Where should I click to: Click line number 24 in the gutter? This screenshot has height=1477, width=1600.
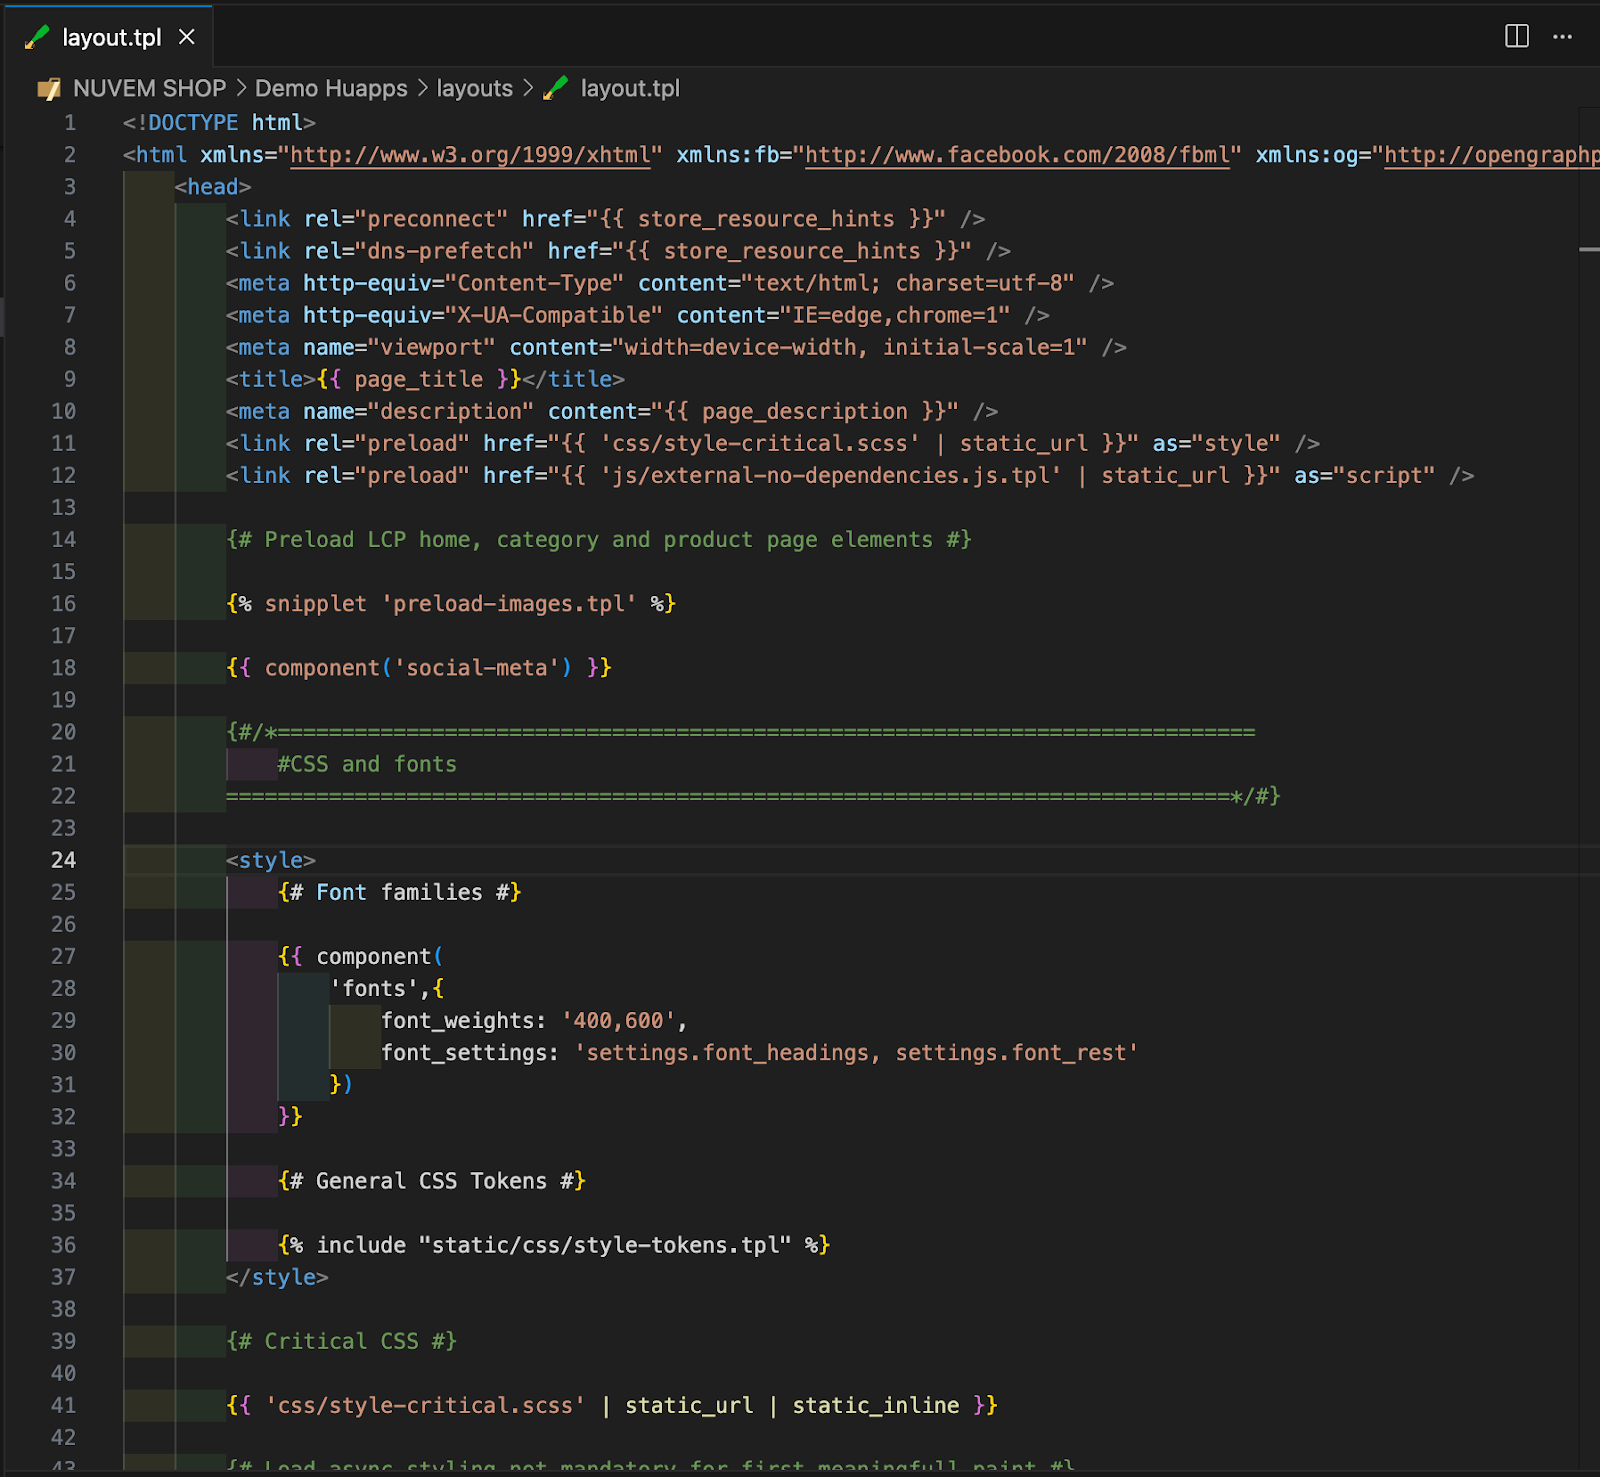(x=63, y=860)
